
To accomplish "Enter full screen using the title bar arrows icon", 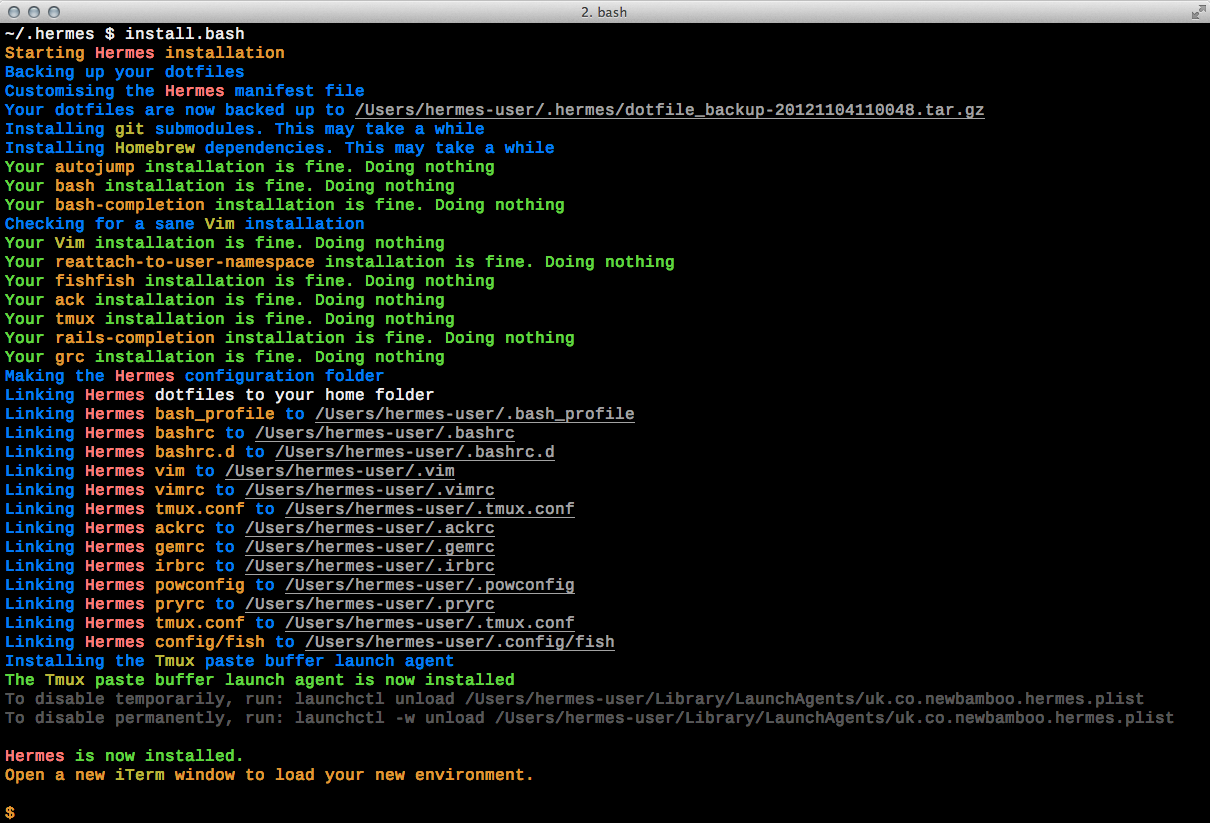I will click(1197, 12).
